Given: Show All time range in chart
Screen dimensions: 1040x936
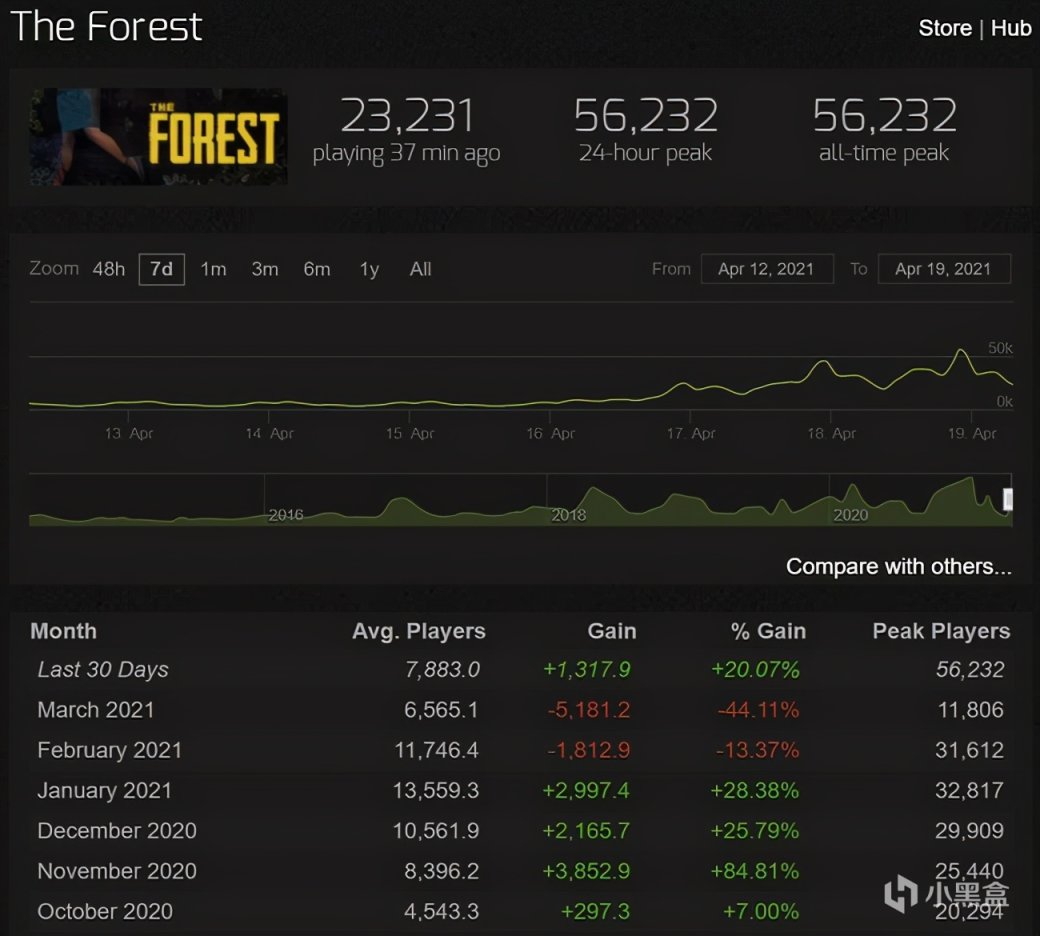Looking at the screenshot, I should pyautogui.click(x=421, y=269).
